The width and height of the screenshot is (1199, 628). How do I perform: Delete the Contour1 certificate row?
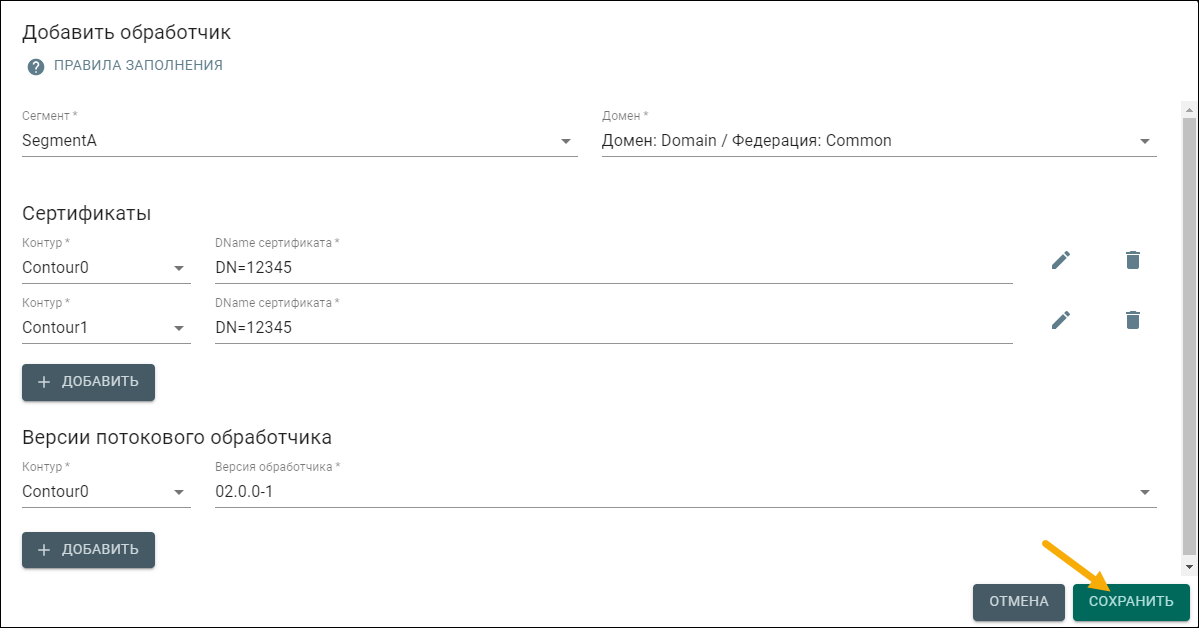click(x=1132, y=320)
